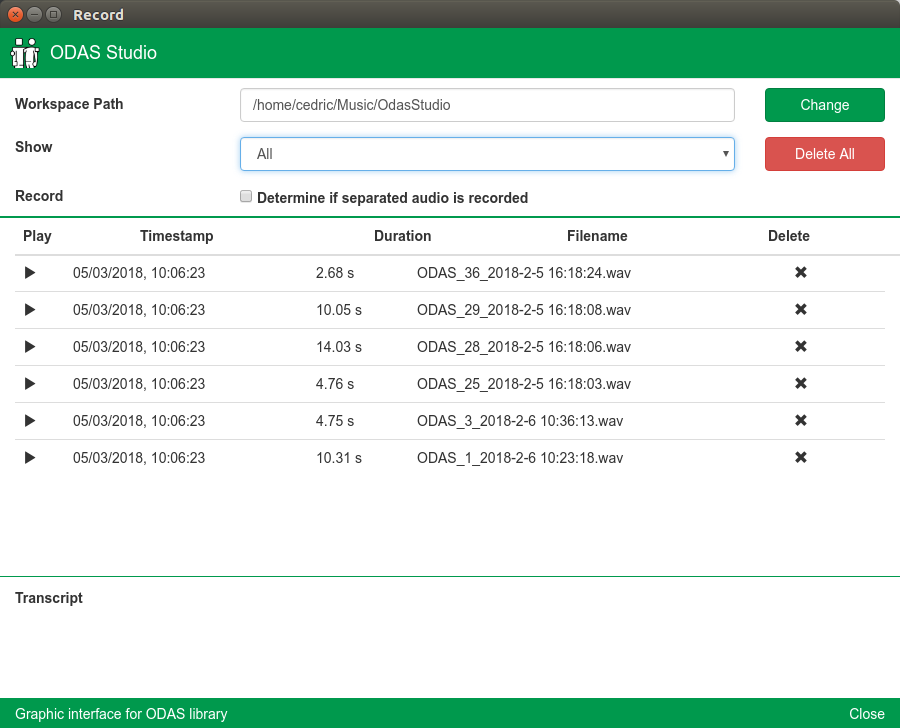Play ODAS_29 recording

click(30, 310)
